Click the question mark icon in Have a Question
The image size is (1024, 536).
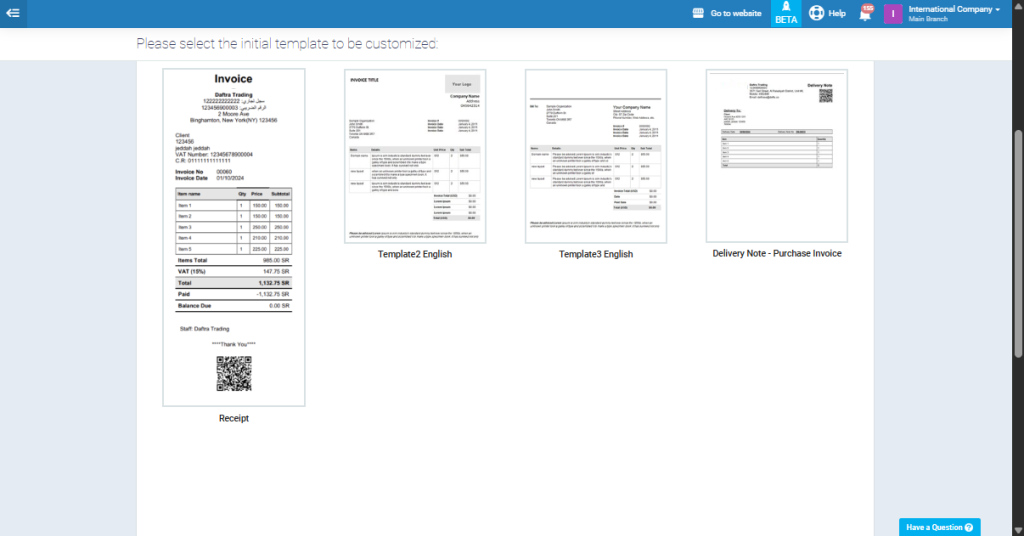968,527
